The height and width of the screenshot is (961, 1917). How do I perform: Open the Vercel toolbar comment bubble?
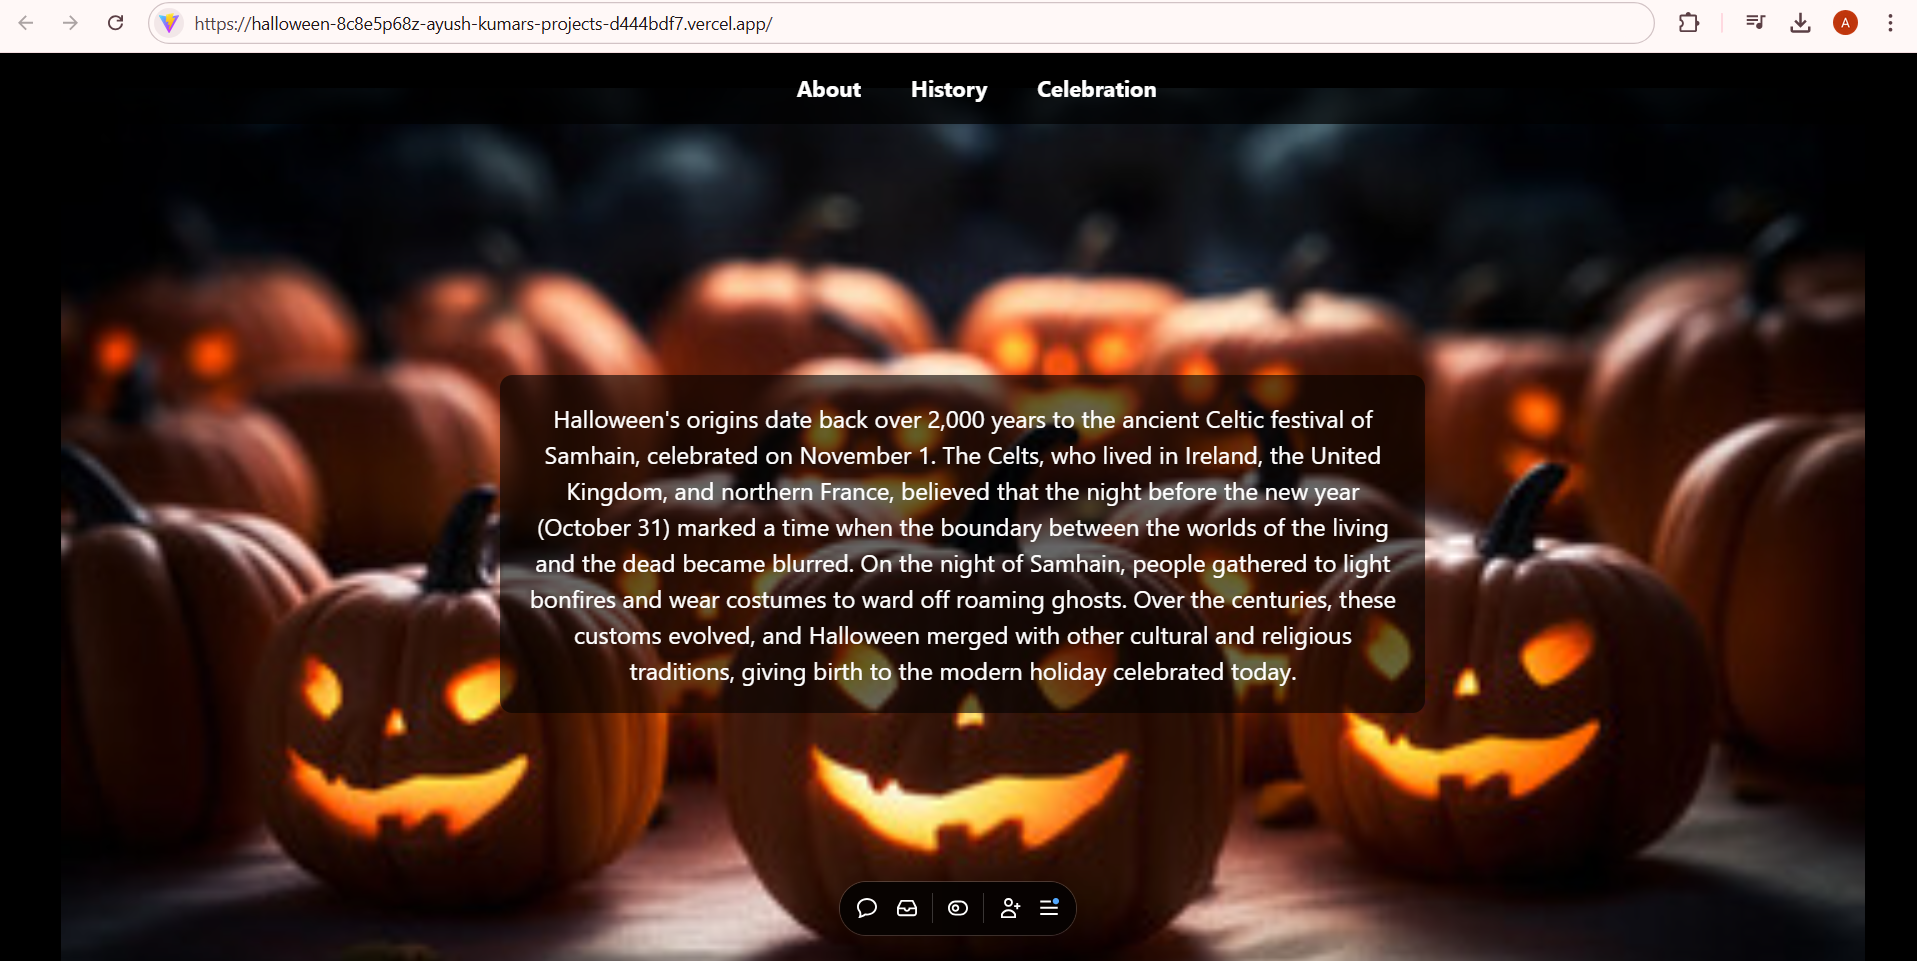coord(867,908)
